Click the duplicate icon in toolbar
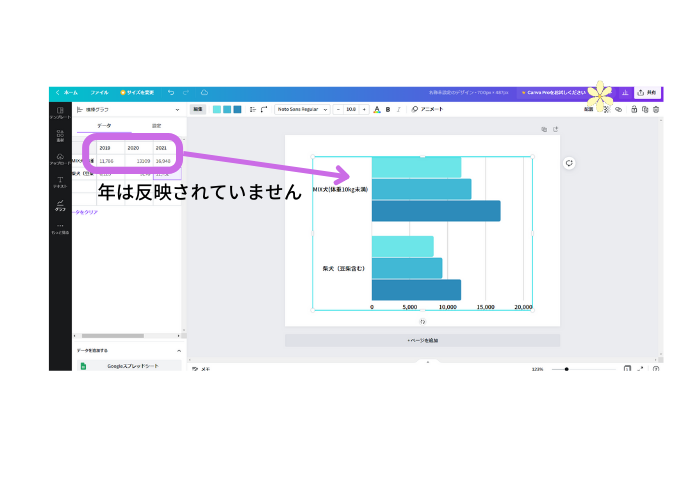Image resolution: width=700 pixels, height=487 pixels. click(645, 109)
